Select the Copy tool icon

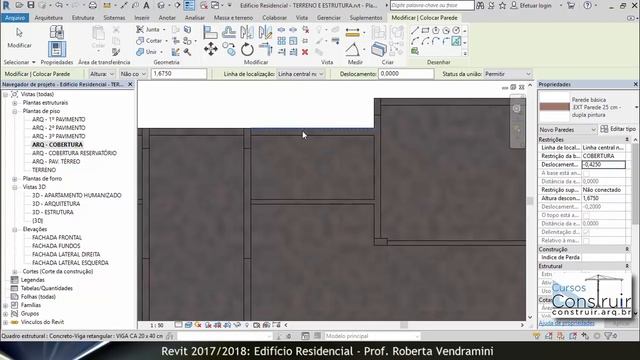coord(229,50)
